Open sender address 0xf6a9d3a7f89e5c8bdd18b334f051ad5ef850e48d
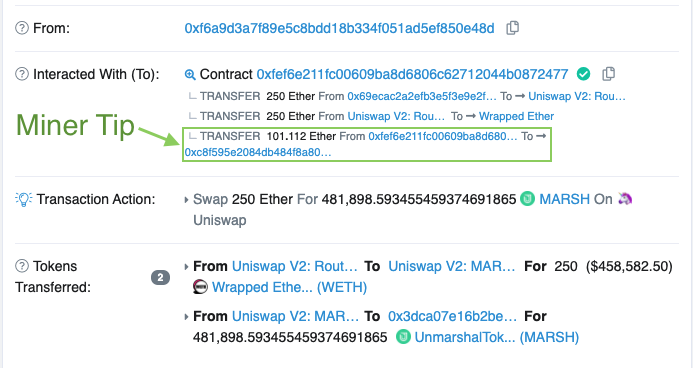Screen dimensions: 693x368 [x=339, y=28]
